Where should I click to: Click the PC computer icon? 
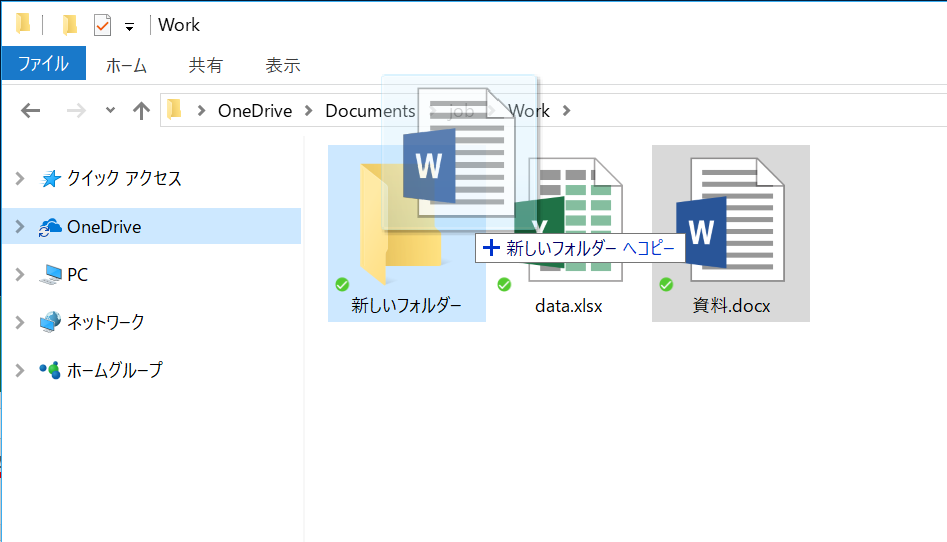pos(50,274)
